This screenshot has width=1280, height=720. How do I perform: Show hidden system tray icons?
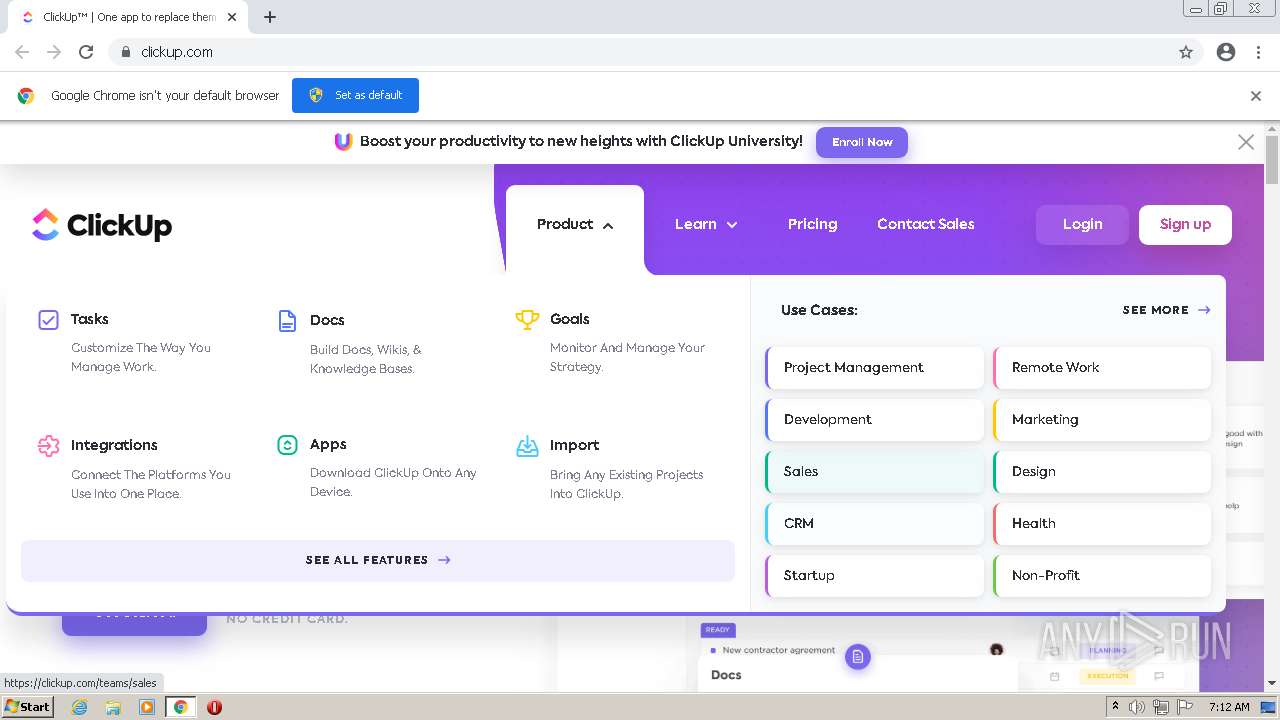coord(1115,707)
